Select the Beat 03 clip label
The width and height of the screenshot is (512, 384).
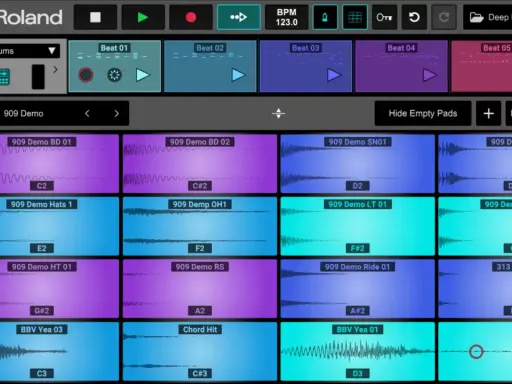tap(306, 48)
